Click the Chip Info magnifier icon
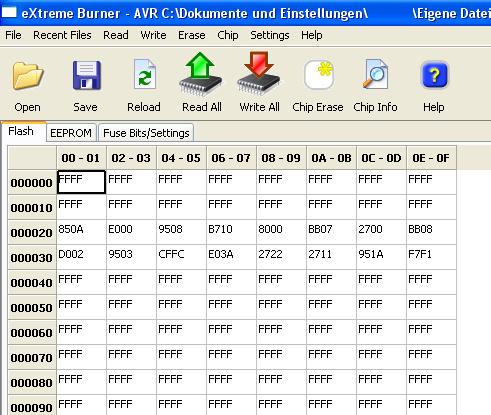The image size is (491, 415). coord(375,74)
